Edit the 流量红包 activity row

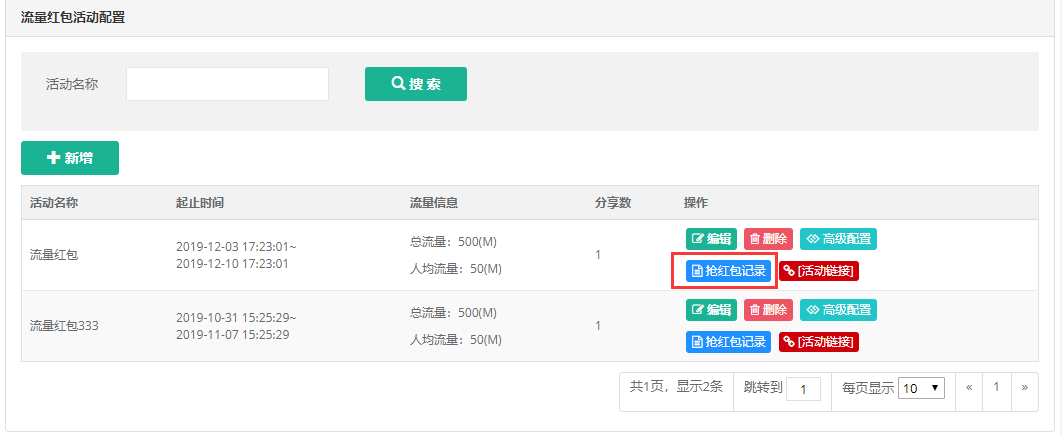point(711,238)
